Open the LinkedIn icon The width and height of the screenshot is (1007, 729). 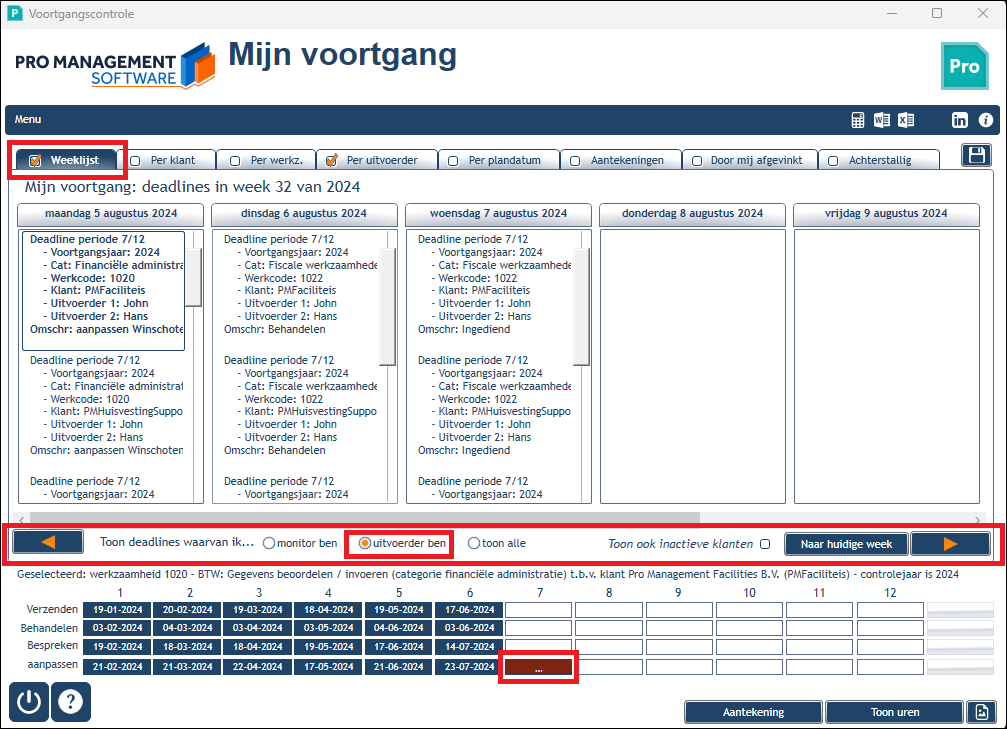[959, 120]
